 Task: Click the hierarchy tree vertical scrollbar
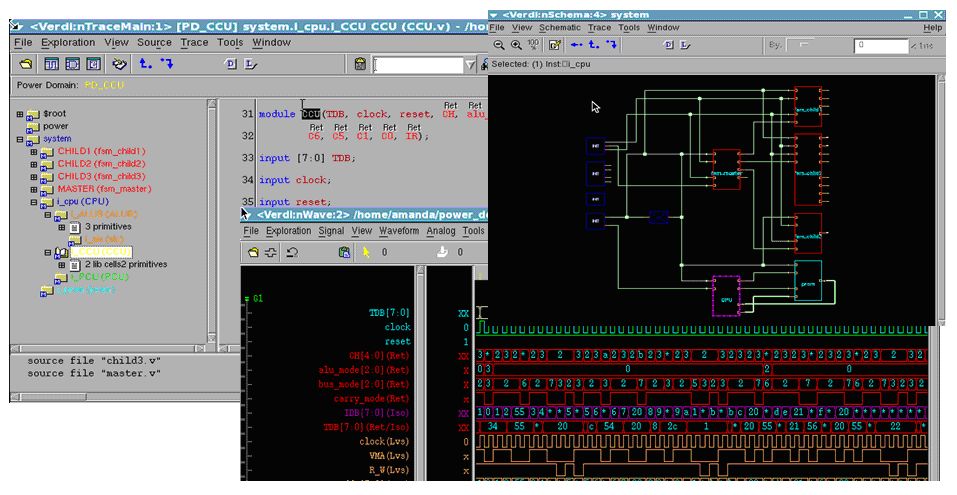(x=212, y=220)
